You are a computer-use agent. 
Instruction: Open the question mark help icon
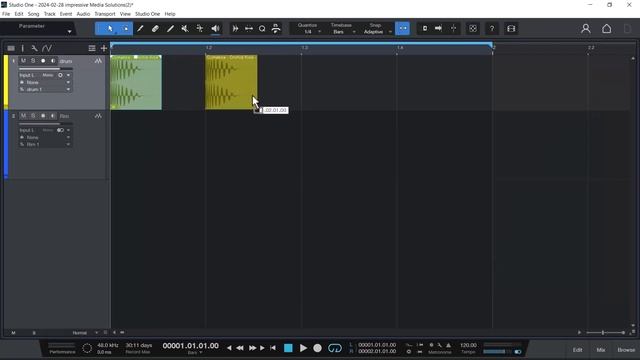click(x=492, y=29)
